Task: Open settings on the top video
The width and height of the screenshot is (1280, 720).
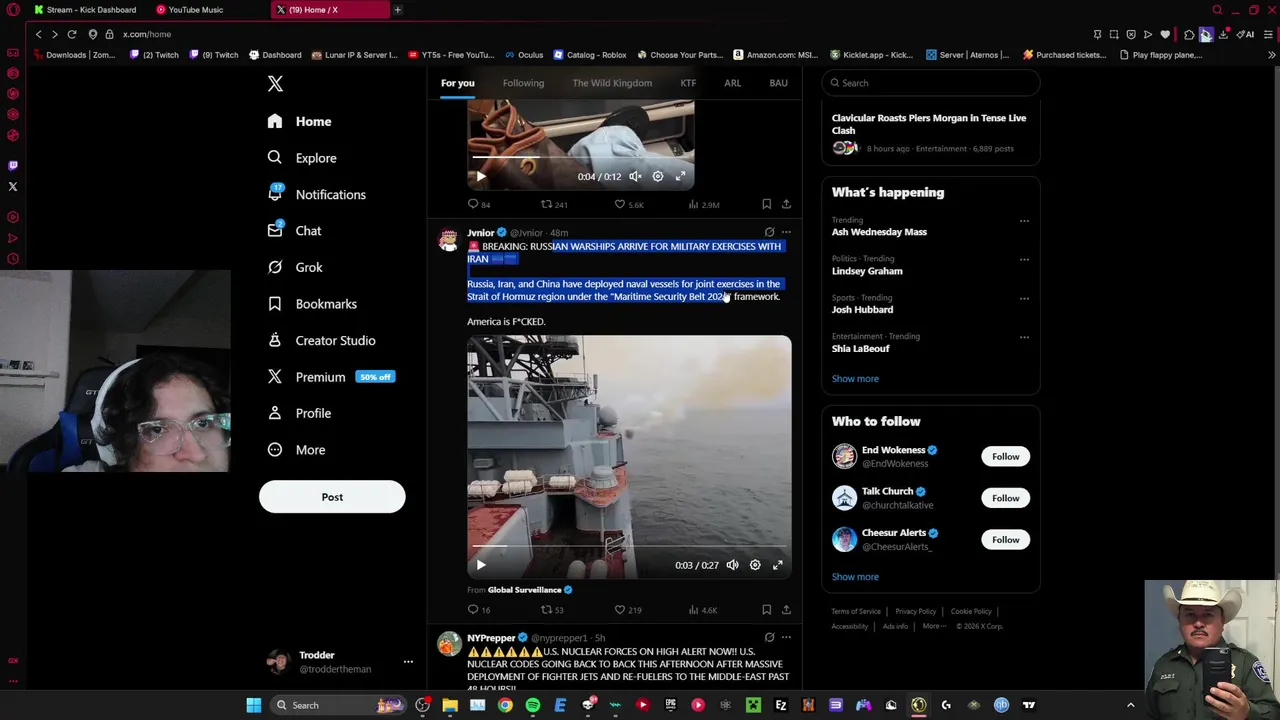Action: click(658, 176)
